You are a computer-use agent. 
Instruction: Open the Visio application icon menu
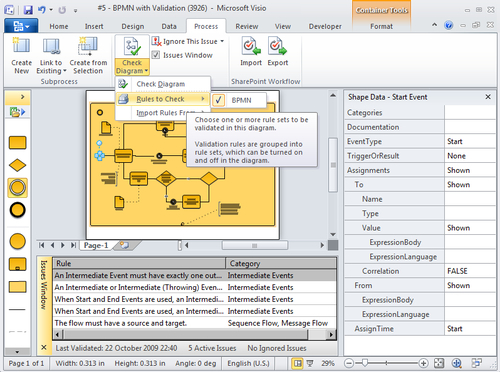coord(9,10)
